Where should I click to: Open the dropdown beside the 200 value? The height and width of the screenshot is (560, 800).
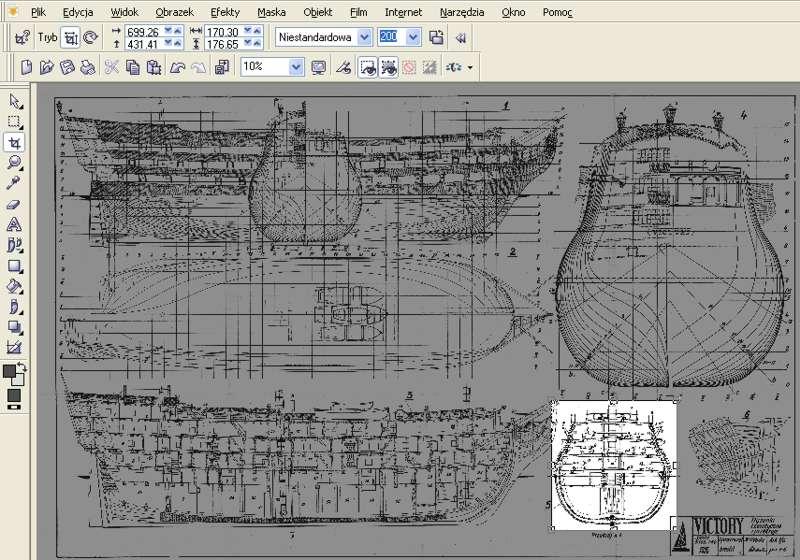point(413,36)
